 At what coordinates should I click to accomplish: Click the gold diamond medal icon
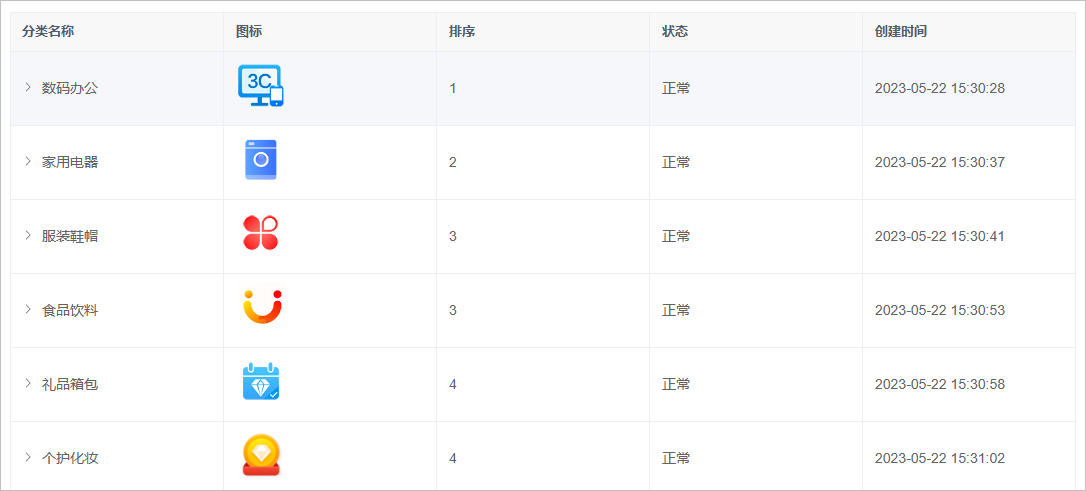tap(261, 456)
